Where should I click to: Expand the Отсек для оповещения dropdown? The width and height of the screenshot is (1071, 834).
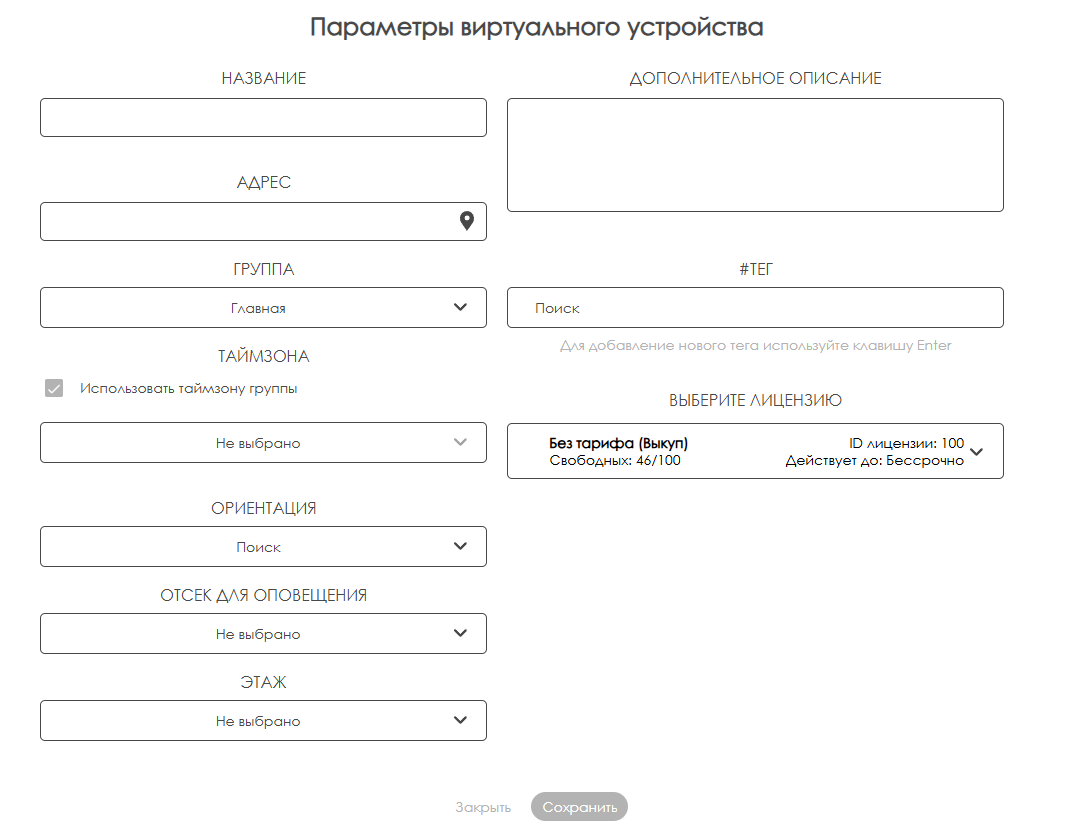coord(258,634)
